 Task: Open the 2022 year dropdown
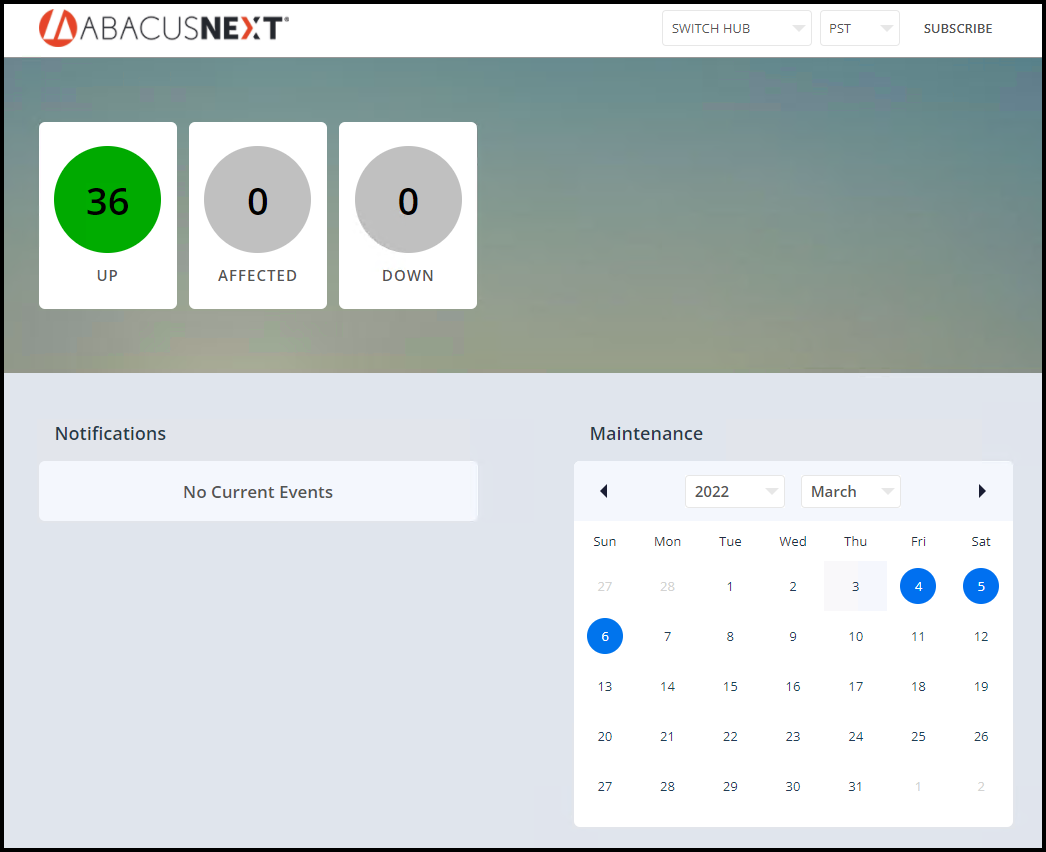tap(734, 492)
